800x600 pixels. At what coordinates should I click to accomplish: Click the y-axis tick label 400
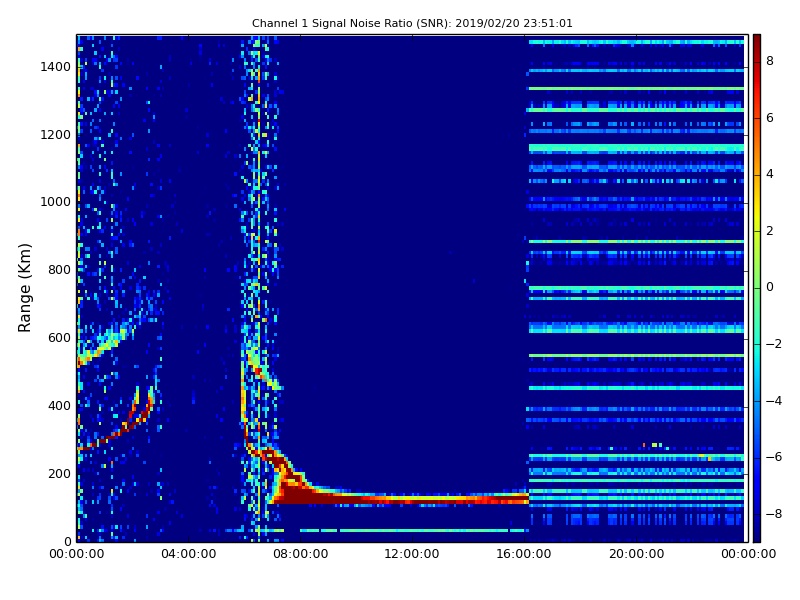pyautogui.click(x=59, y=406)
